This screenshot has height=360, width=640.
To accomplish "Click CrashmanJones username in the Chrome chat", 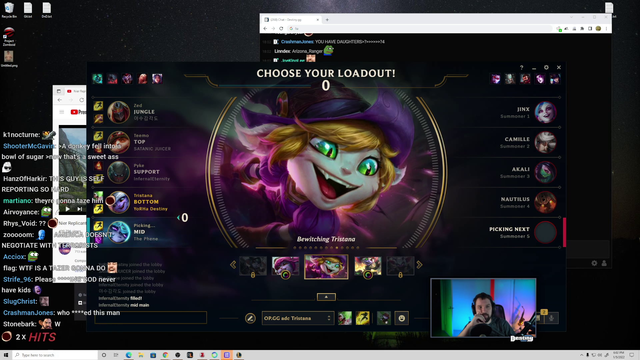I will [x=297, y=42].
